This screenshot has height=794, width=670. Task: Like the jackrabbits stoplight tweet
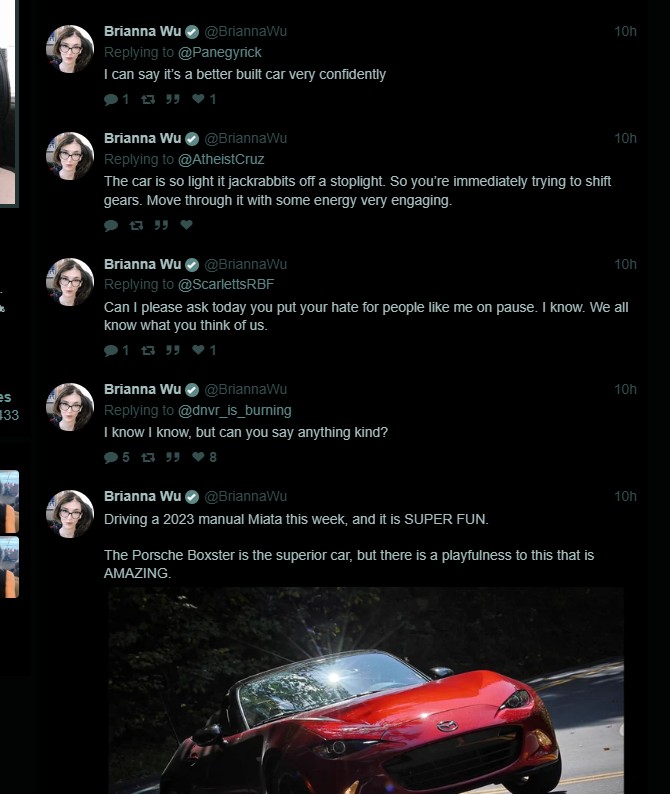186,224
